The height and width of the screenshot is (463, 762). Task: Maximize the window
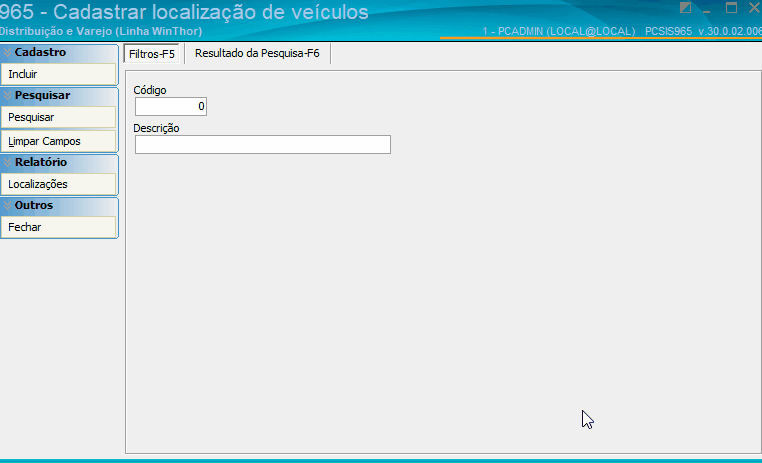pos(731,7)
